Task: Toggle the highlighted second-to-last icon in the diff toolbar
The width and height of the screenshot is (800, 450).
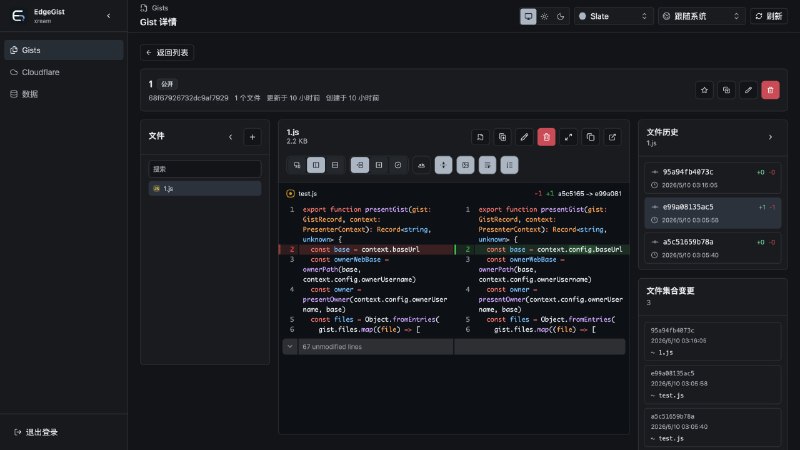Action: [x=487, y=165]
